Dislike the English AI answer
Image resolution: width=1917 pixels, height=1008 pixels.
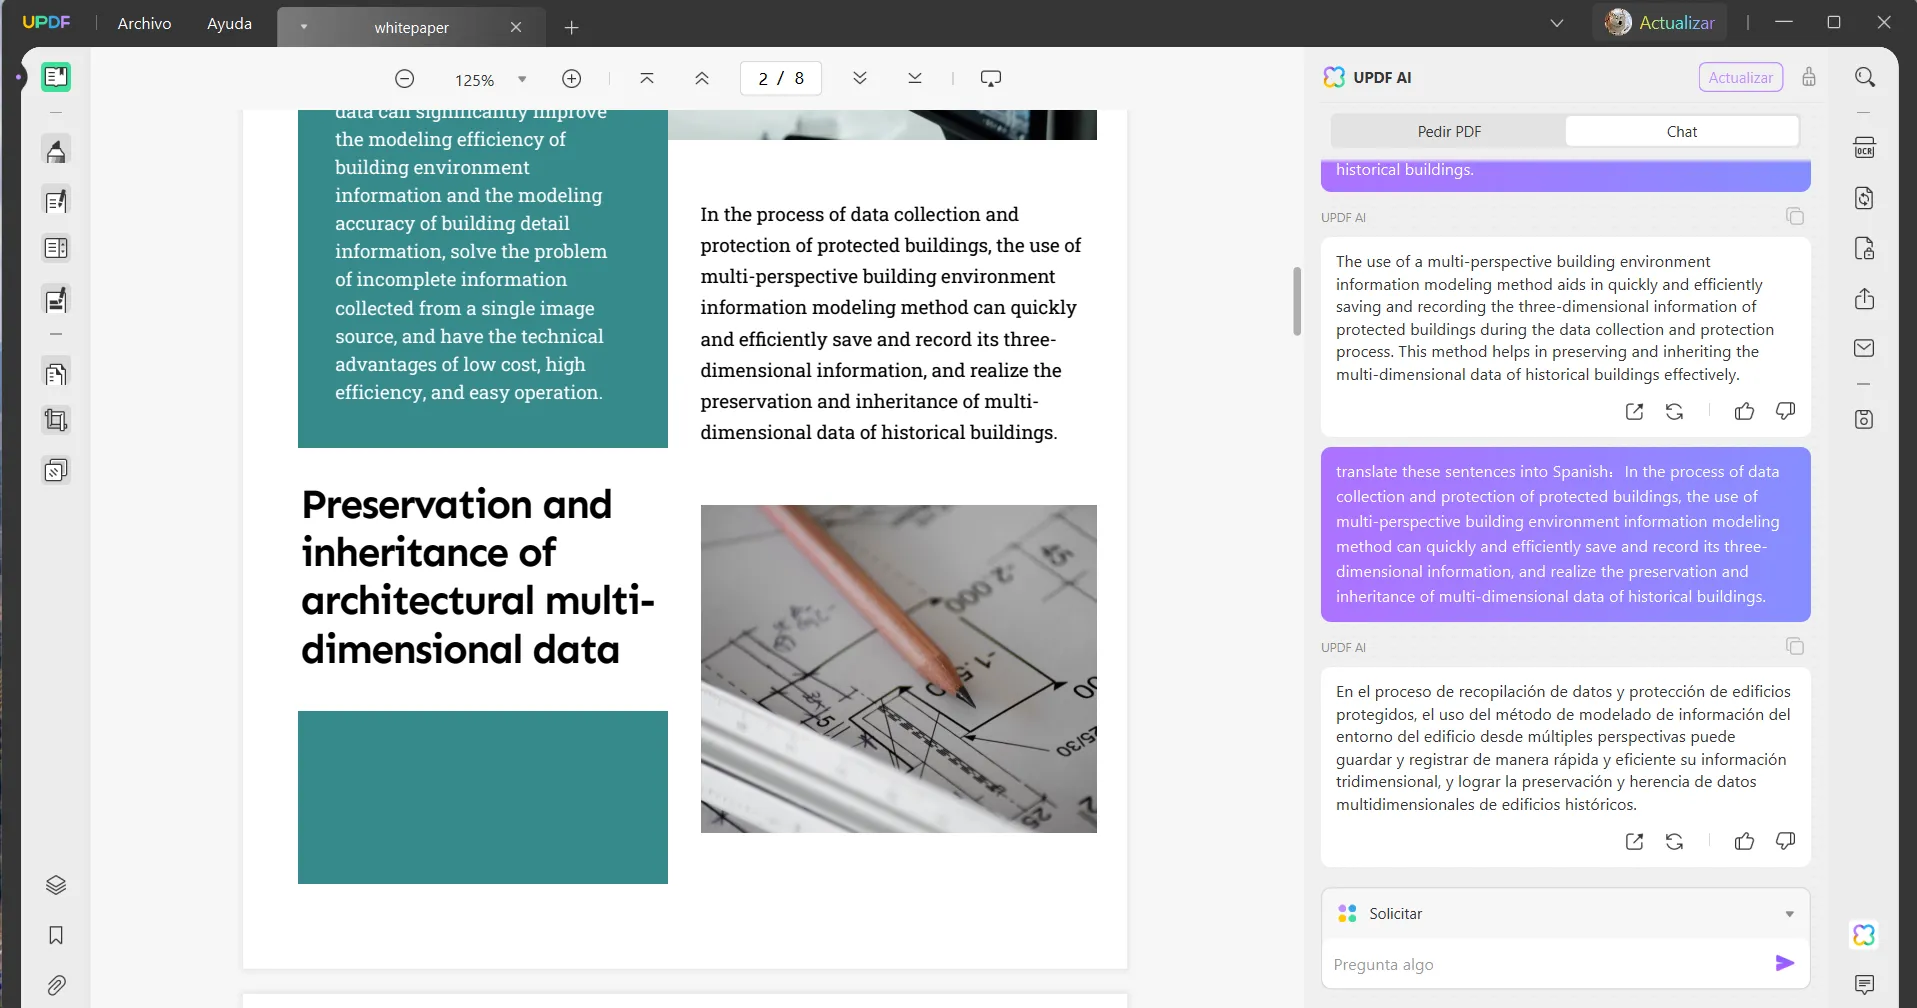1785,411
